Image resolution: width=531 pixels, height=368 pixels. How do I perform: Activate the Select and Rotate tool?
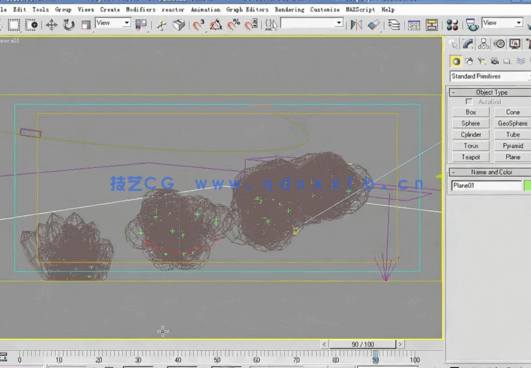(x=69, y=25)
